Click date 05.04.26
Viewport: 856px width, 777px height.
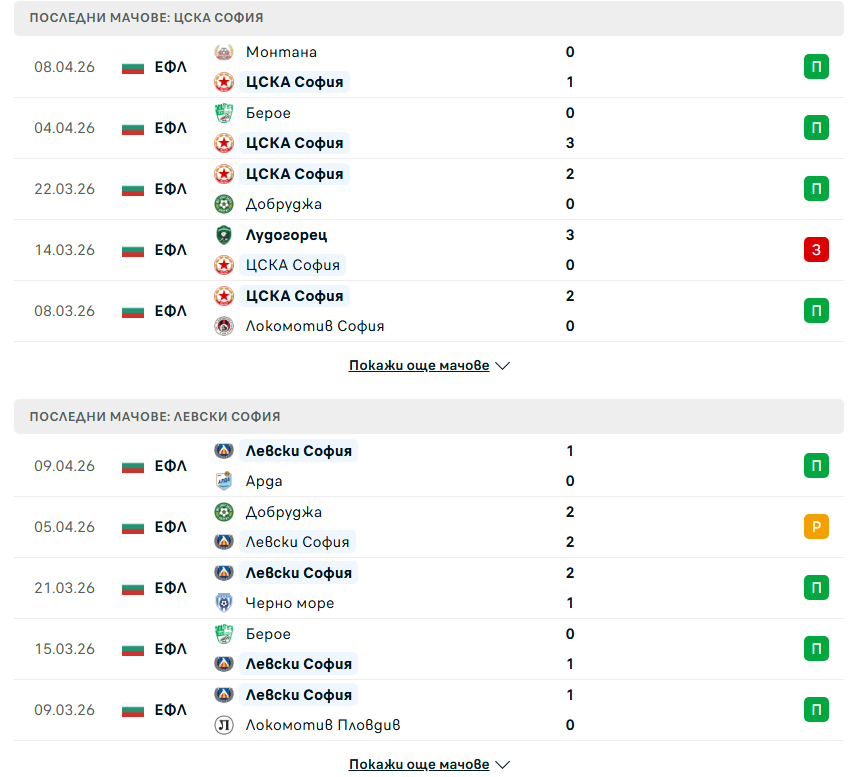(x=64, y=527)
